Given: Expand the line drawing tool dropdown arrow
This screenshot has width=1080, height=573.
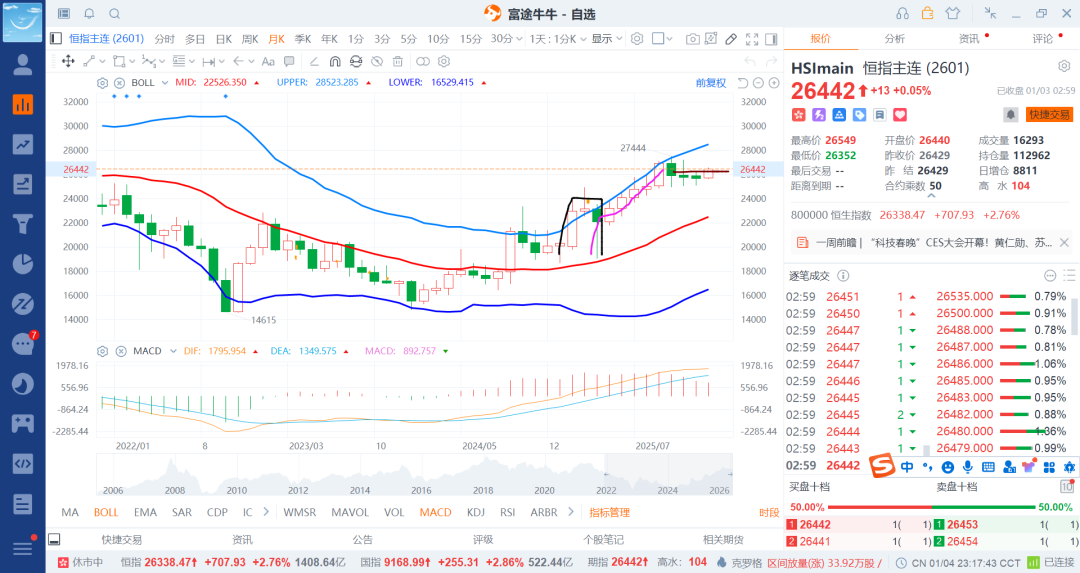Looking at the screenshot, I should click(101, 61).
